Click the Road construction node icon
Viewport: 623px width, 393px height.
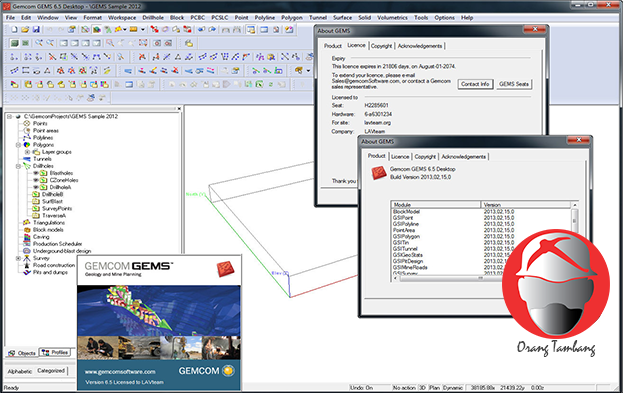pos(27,265)
